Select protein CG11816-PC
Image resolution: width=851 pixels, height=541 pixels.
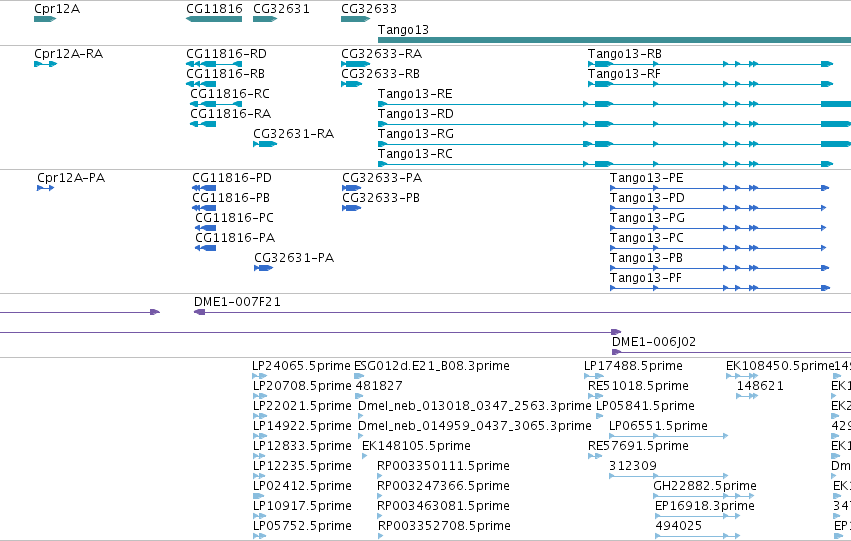pos(234,218)
